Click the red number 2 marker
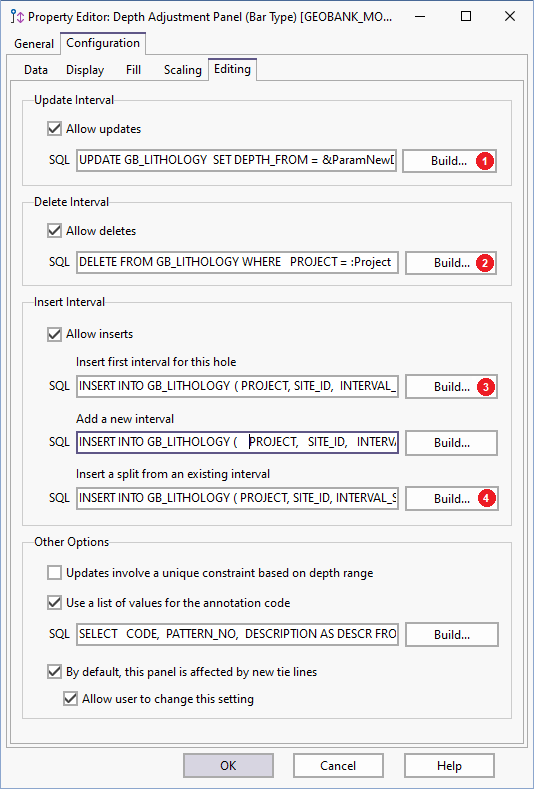534x789 pixels. pyautogui.click(x=485, y=263)
